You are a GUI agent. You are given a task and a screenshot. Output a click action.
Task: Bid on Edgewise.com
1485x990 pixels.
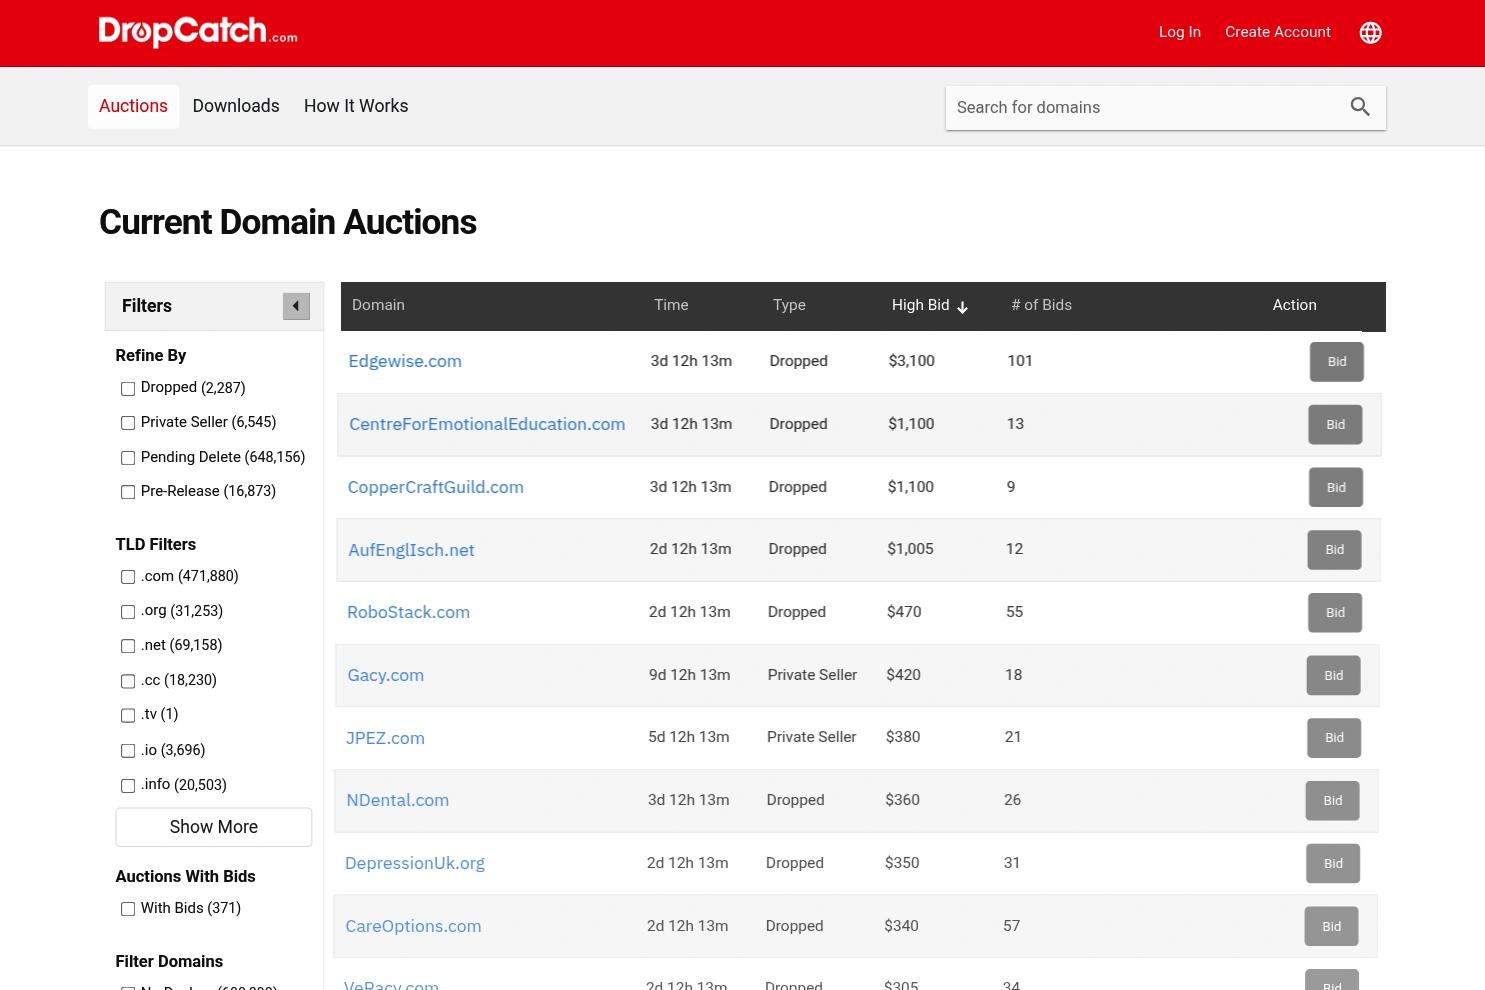point(1337,362)
